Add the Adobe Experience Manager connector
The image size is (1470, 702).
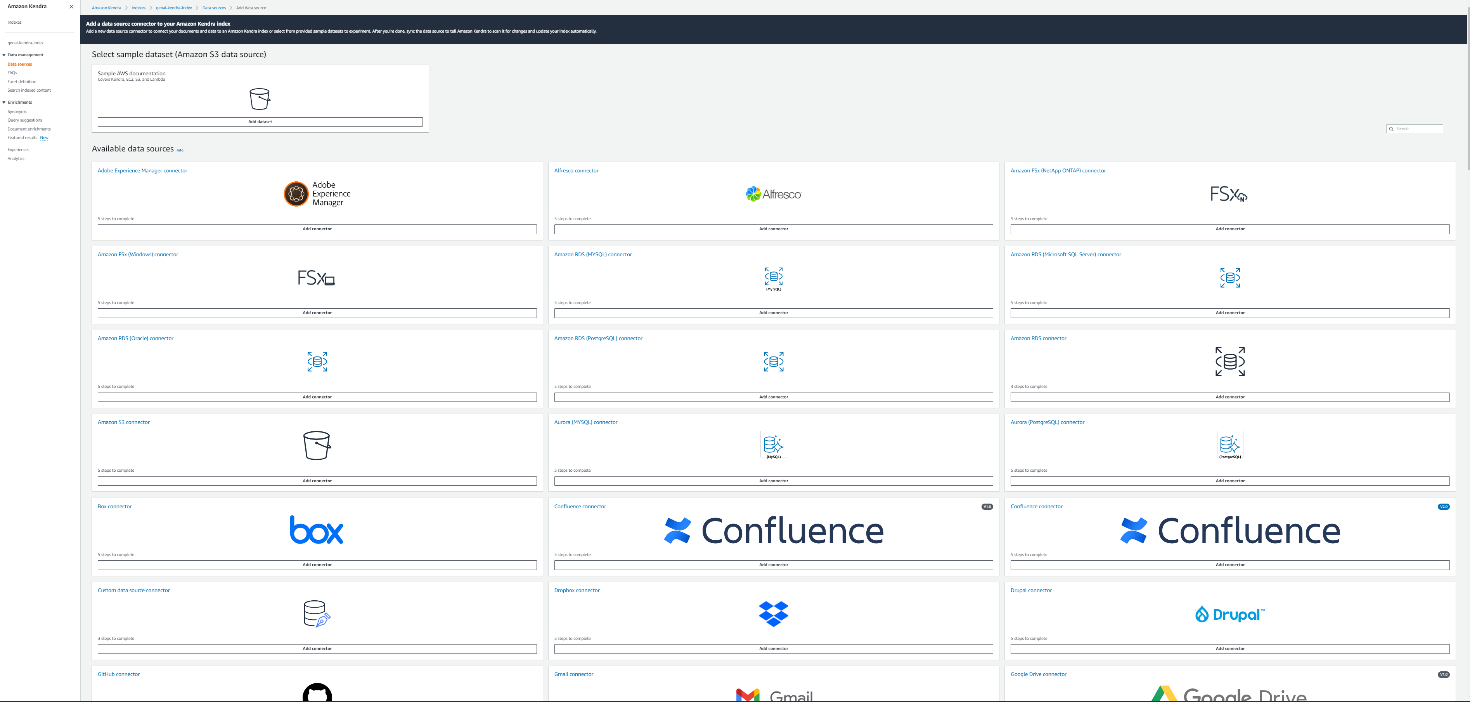click(317, 229)
